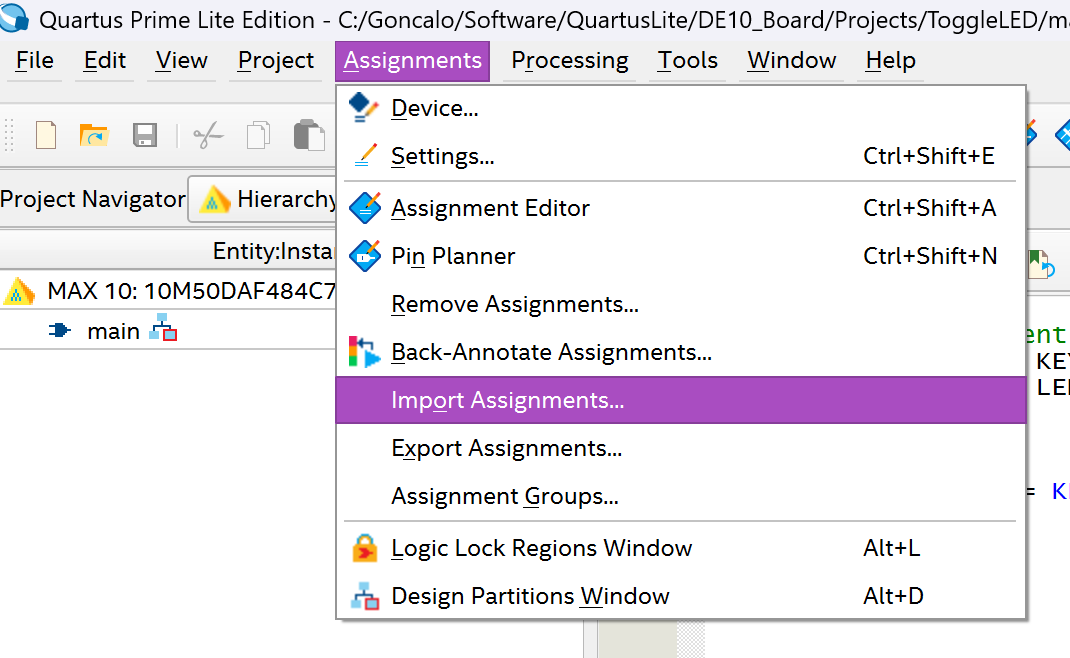Image resolution: width=1070 pixels, height=658 pixels.
Task: Click the Project Navigator panel label
Action: 93,199
